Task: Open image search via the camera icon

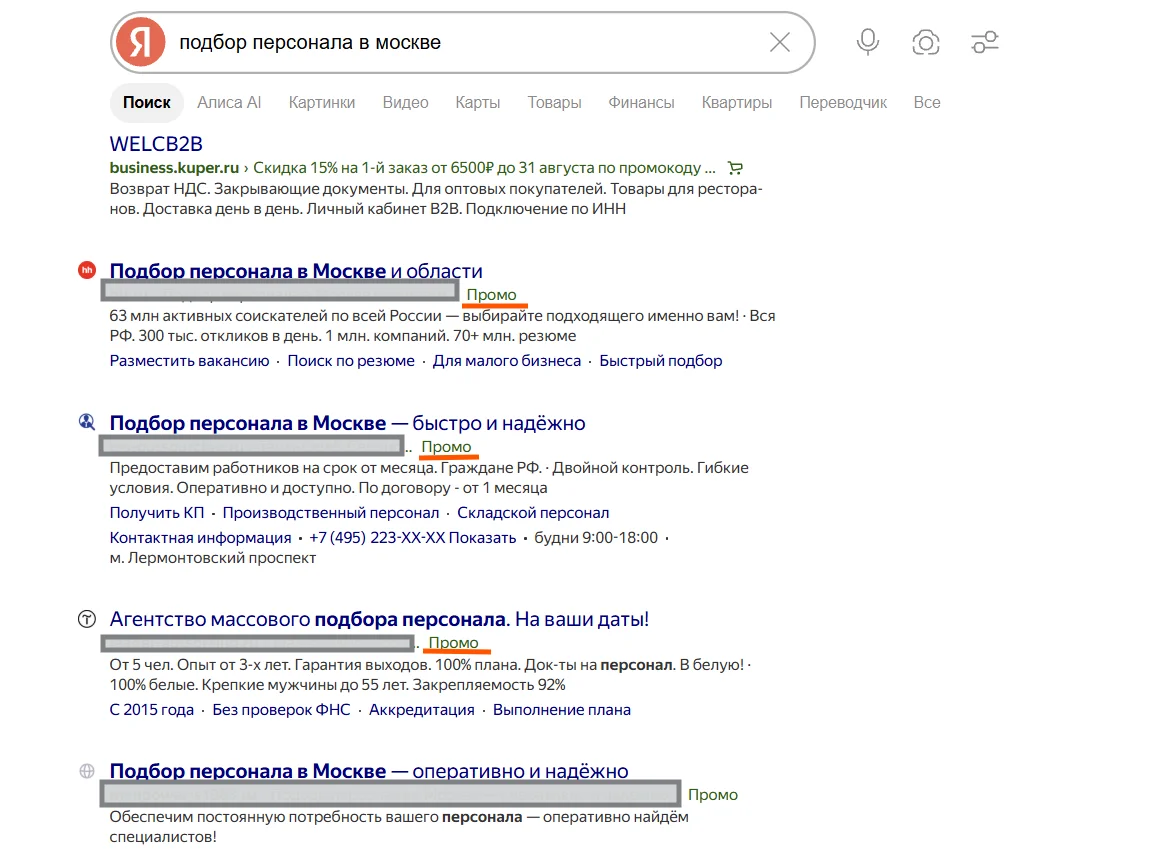Action: [926, 42]
